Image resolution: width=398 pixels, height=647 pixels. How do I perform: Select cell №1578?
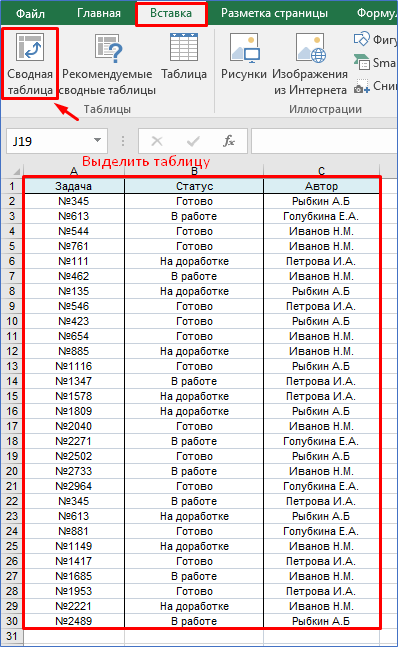point(74,396)
